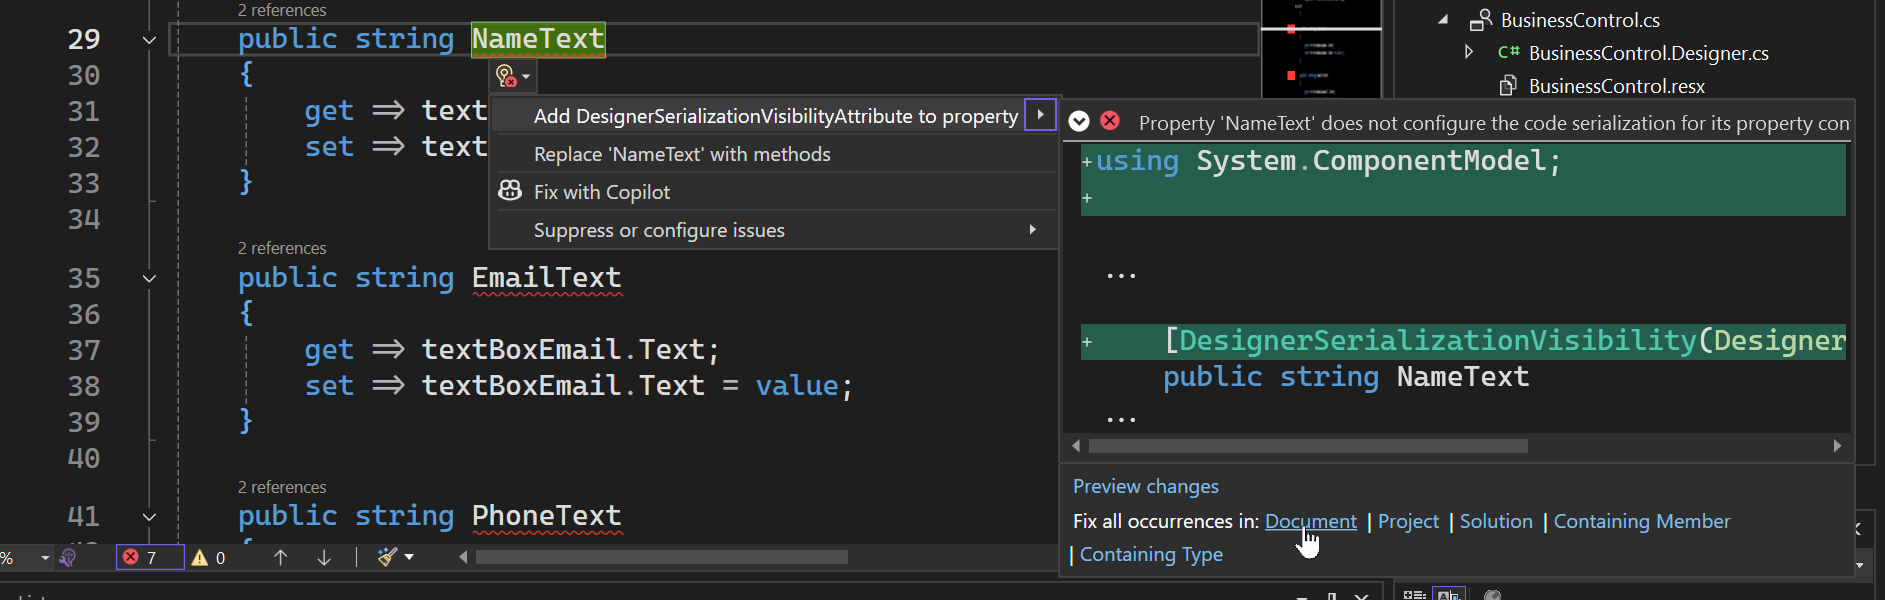The width and height of the screenshot is (1885, 600).
Task: Go to previous issue with up arrow
Action: (x=280, y=557)
